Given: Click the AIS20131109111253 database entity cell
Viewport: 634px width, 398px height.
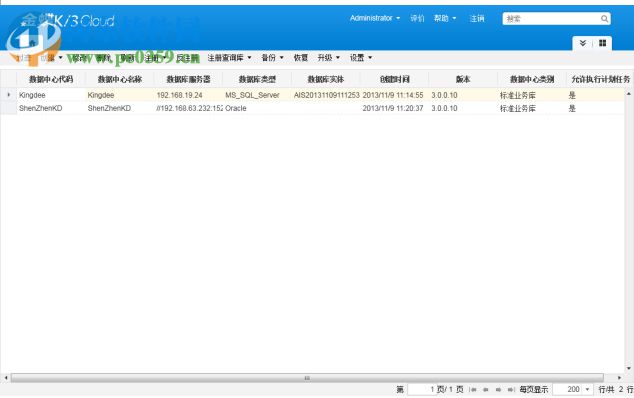Looking at the screenshot, I should 326,95.
